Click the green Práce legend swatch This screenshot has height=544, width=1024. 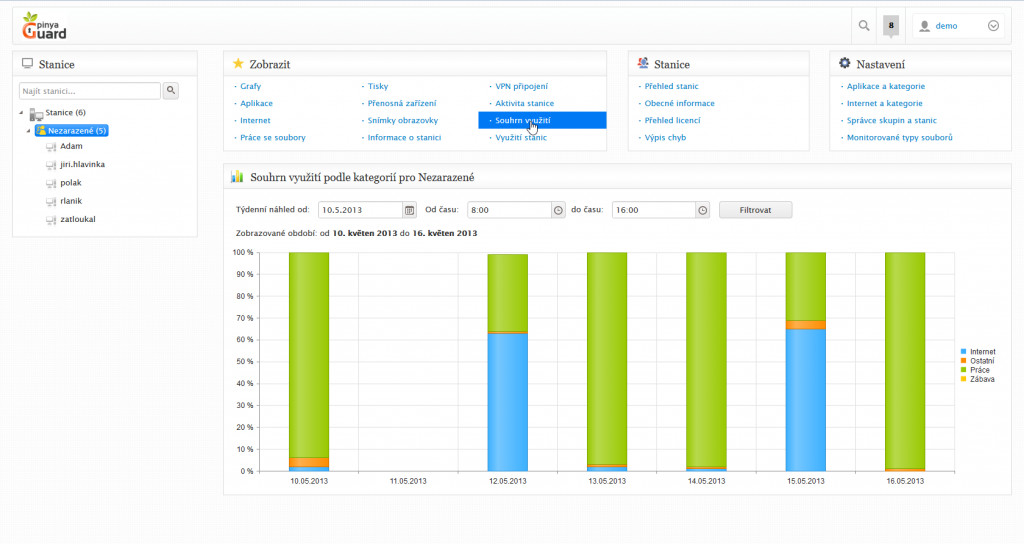click(x=963, y=370)
